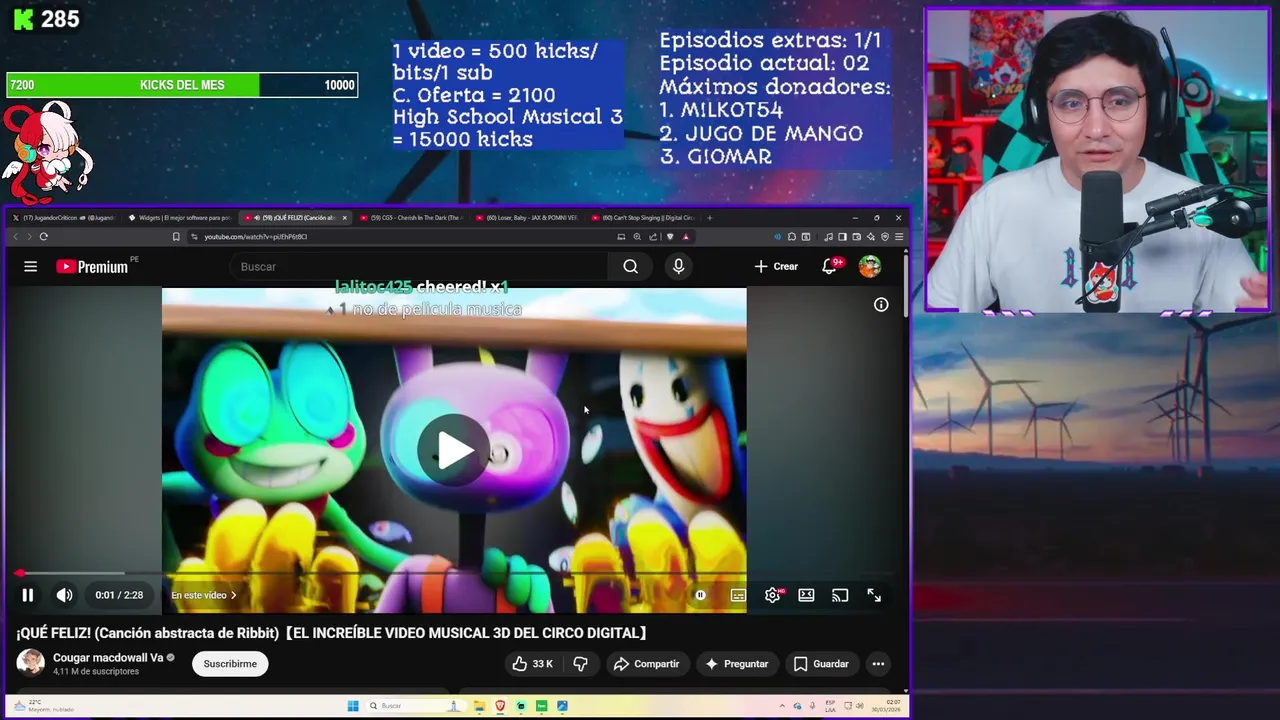
Task: Dislike the video with thumbs down
Action: [580, 664]
